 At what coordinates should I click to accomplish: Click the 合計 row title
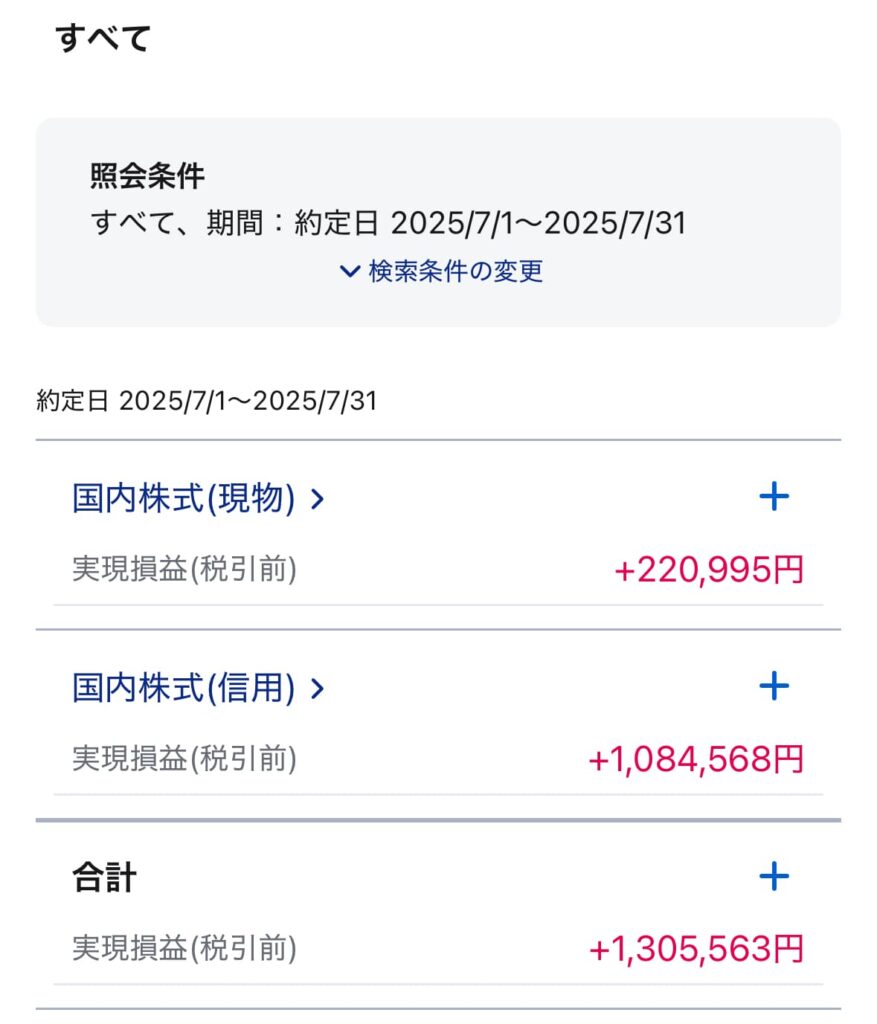(104, 878)
